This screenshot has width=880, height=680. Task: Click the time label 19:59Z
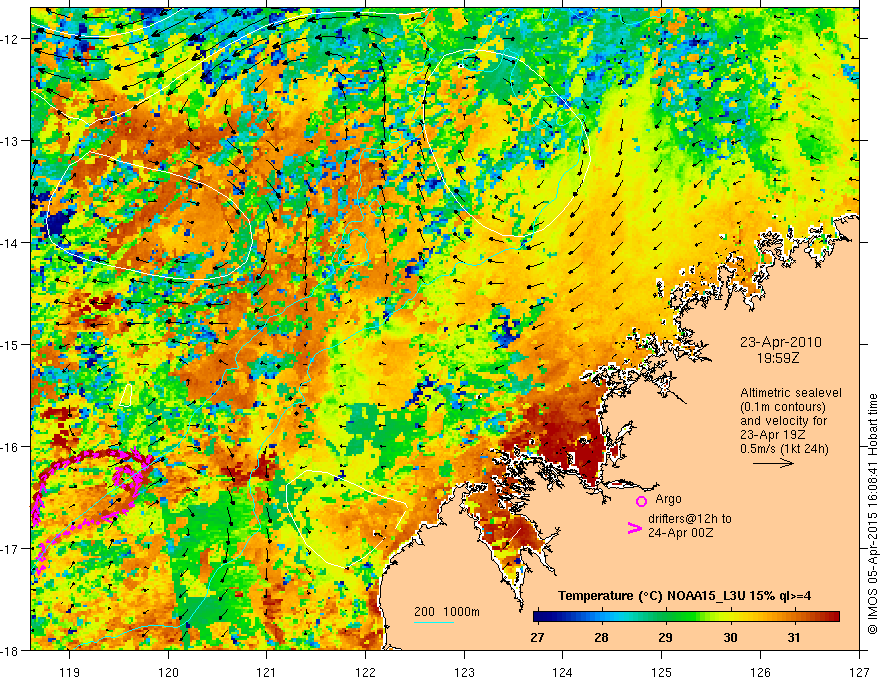click(778, 357)
